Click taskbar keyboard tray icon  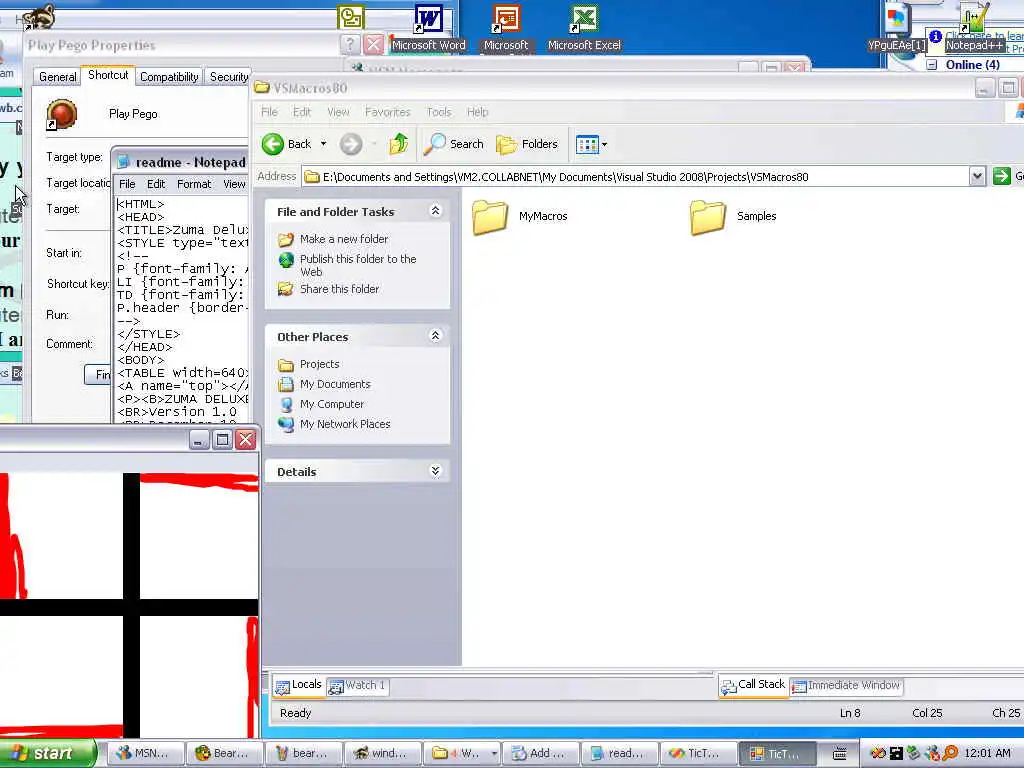tap(839, 753)
